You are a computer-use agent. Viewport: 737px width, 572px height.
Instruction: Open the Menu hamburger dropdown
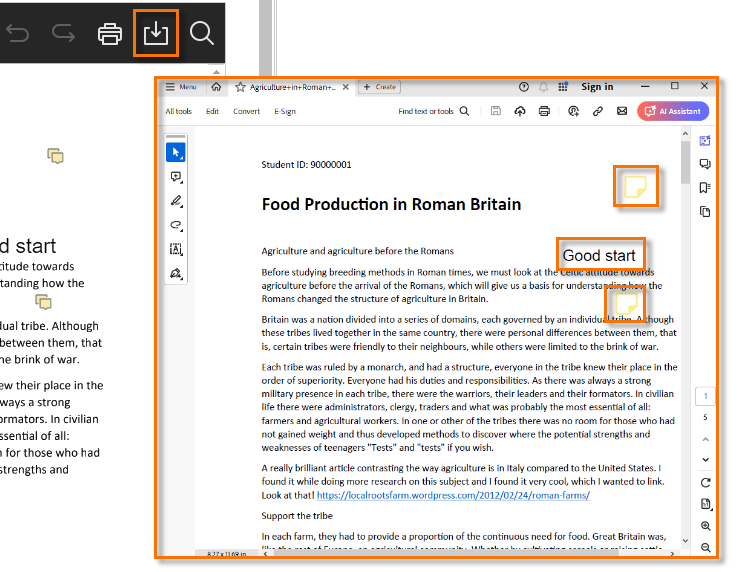[x=181, y=87]
